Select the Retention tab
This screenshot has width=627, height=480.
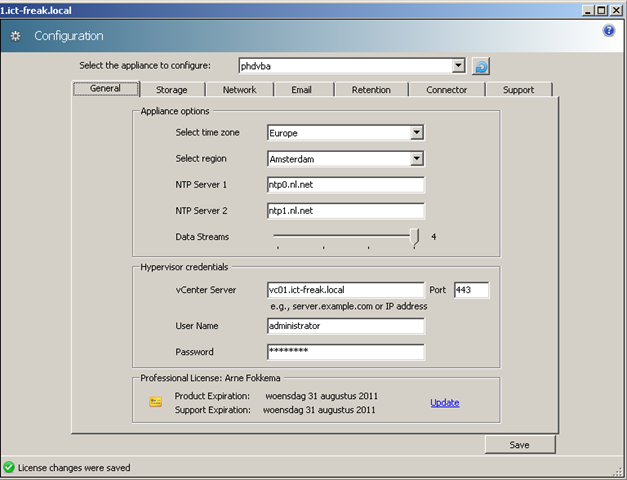click(x=371, y=90)
